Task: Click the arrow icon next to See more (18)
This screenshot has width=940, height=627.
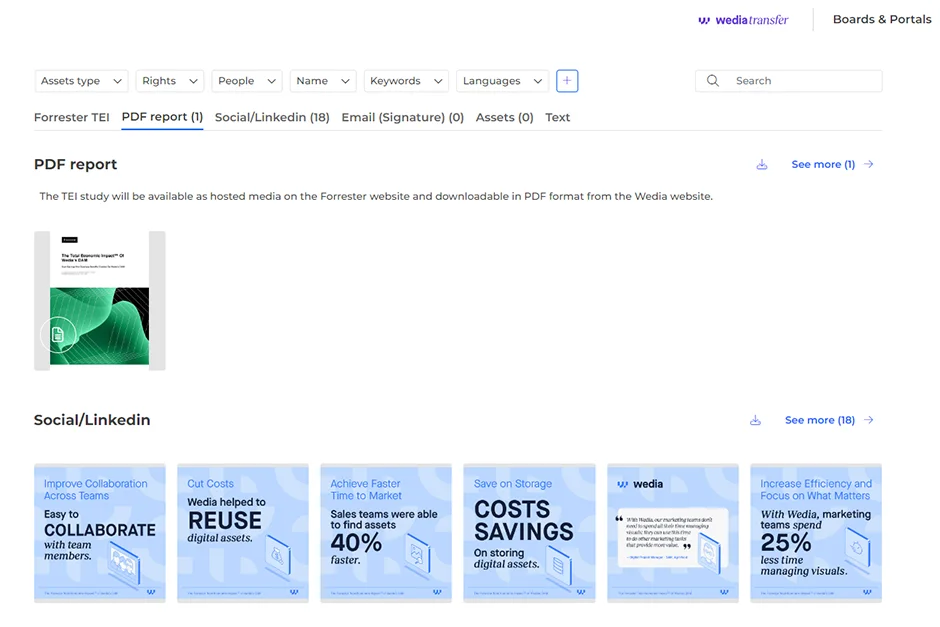Action: click(866, 420)
